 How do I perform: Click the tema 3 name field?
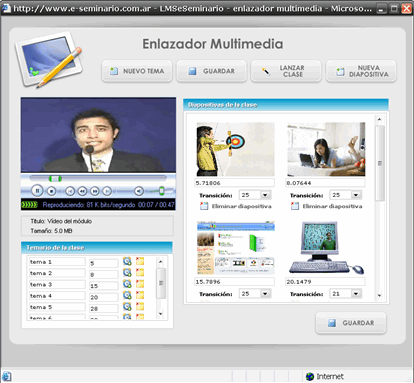[57, 285]
